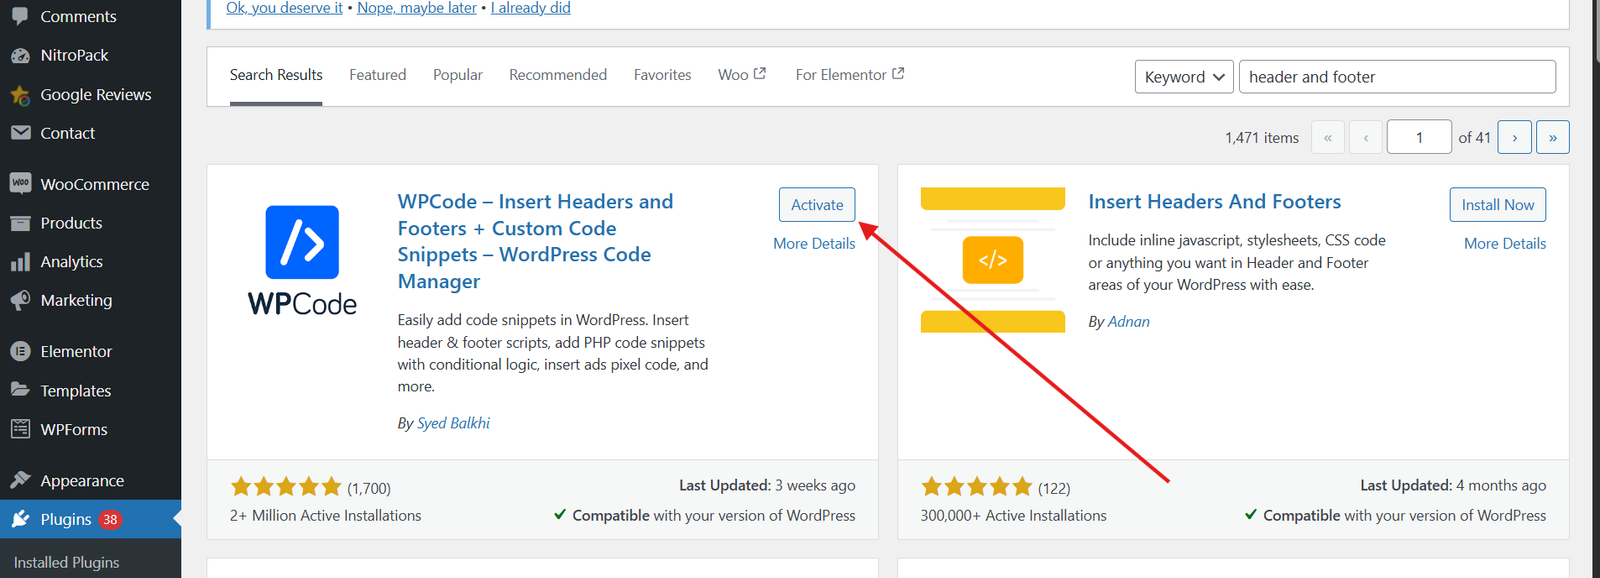The width and height of the screenshot is (1600, 578).
Task: Click the plugin search text field
Action: click(1397, 77)
